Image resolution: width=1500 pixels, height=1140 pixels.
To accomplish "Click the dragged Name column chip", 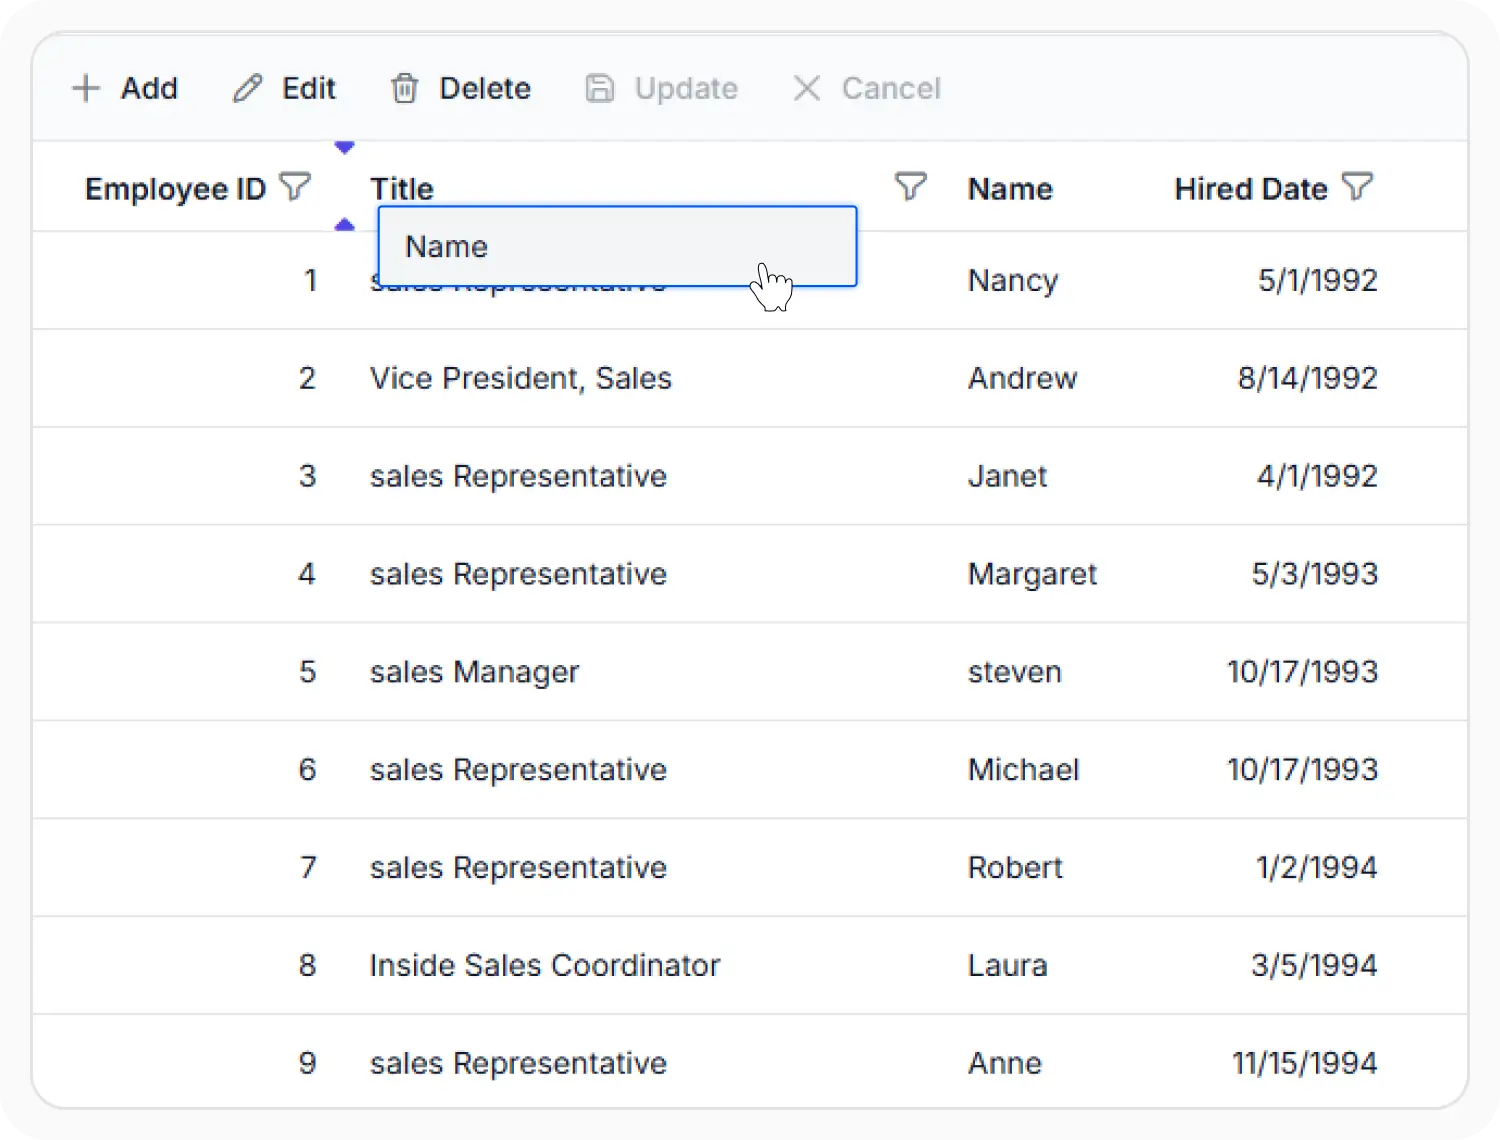I will pyautogui.click(x=617, y=246).
